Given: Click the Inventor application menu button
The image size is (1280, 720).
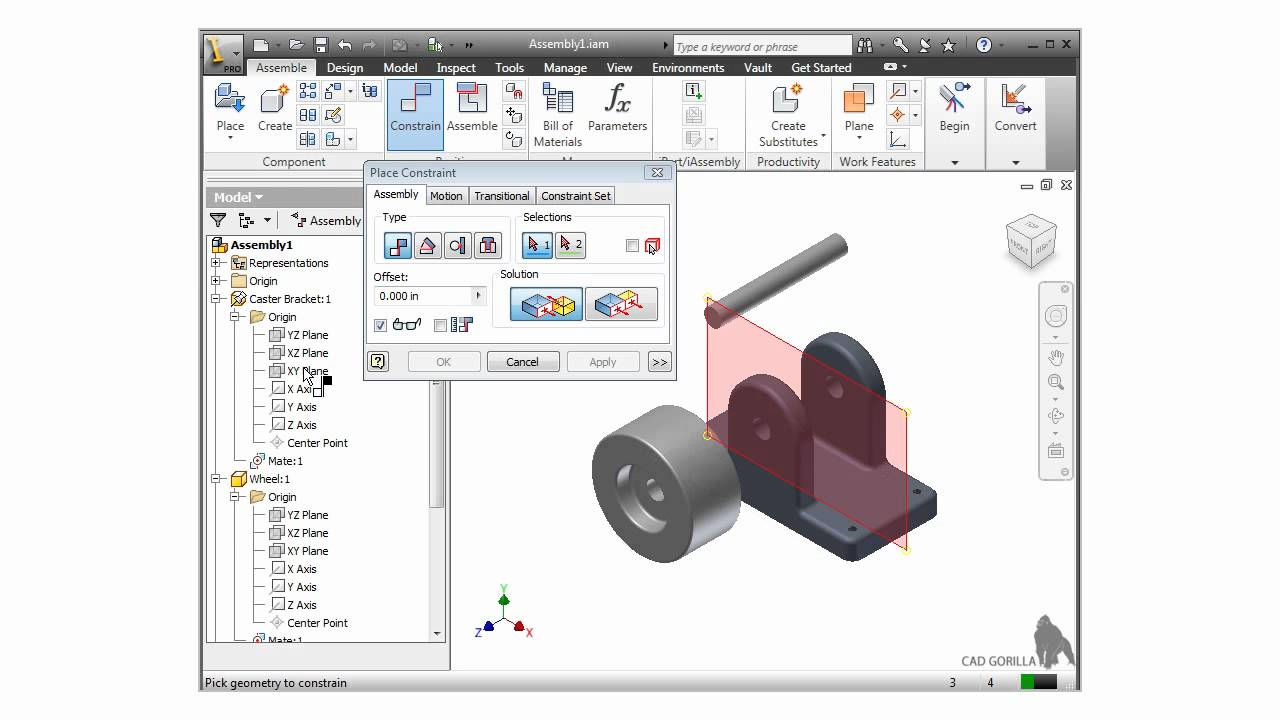Looking at the screenshot, I should pos(223,54).
